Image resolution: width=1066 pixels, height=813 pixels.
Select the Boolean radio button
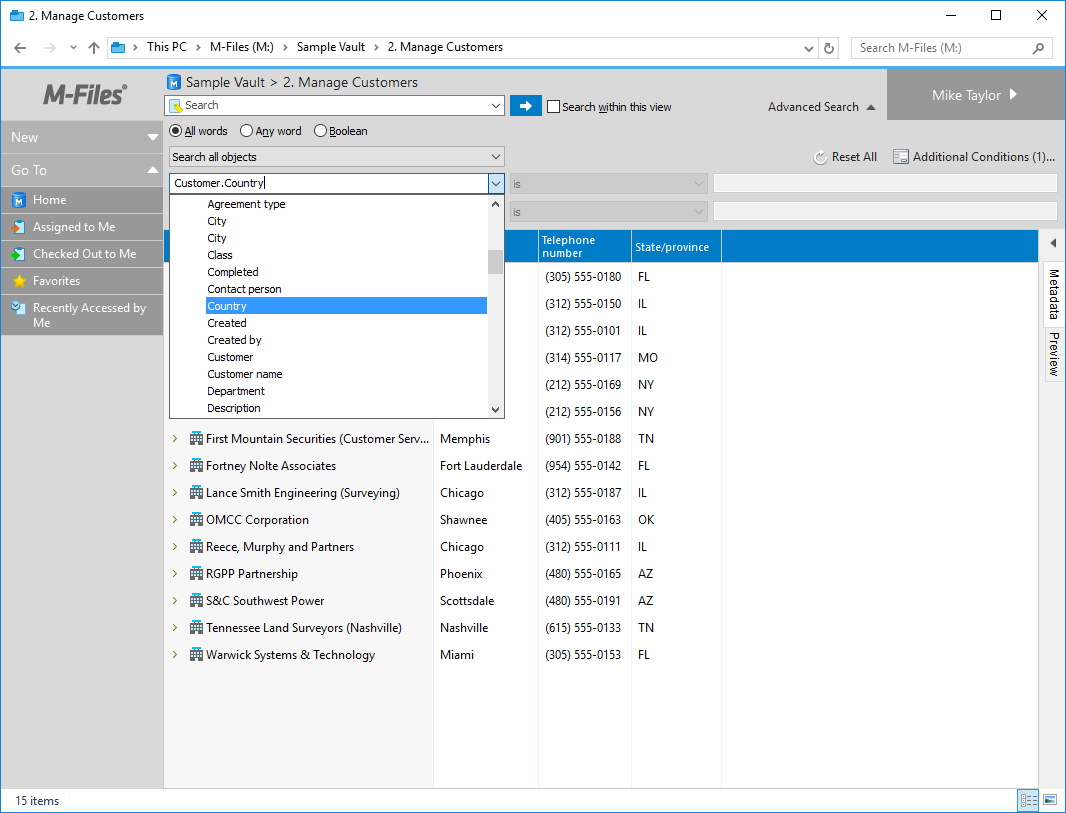(x=320, y=131)
